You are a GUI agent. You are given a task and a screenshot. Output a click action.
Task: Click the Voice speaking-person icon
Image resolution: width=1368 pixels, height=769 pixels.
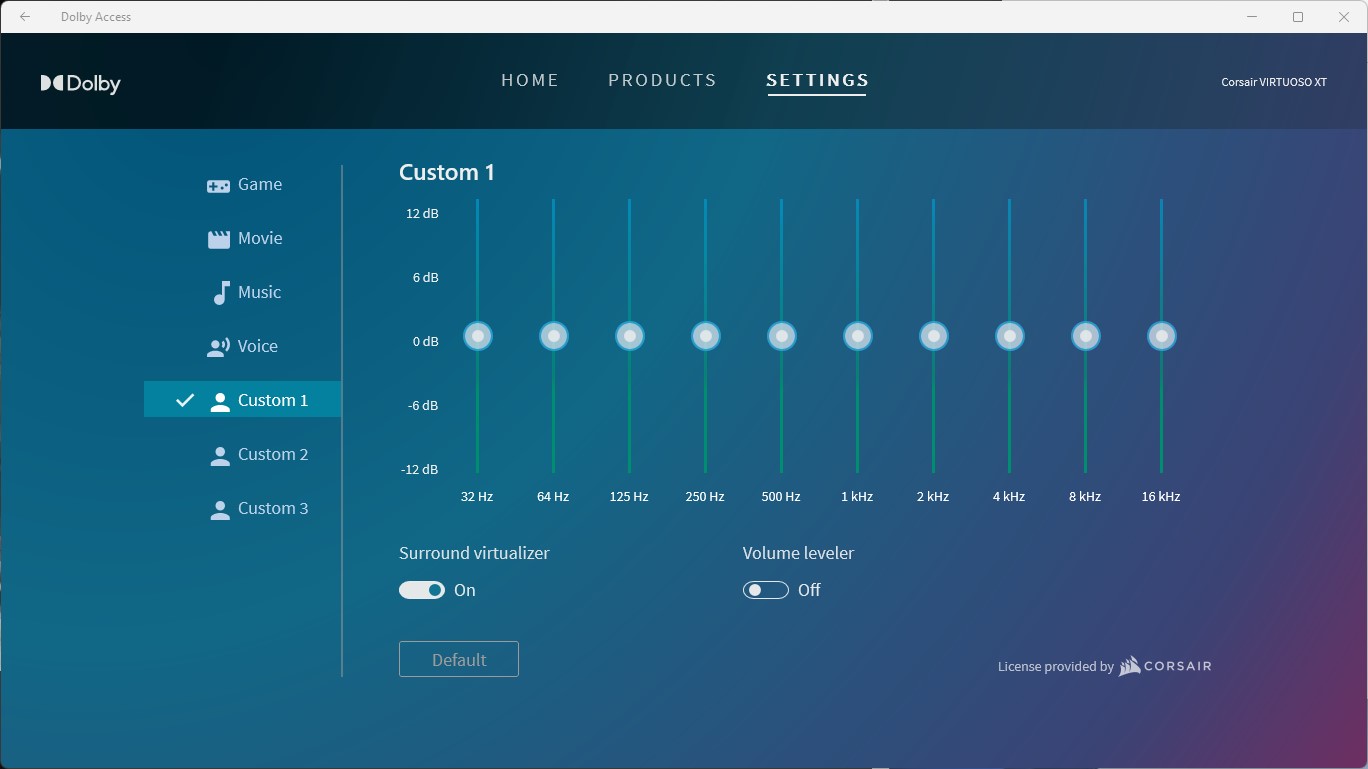[218, 347]
